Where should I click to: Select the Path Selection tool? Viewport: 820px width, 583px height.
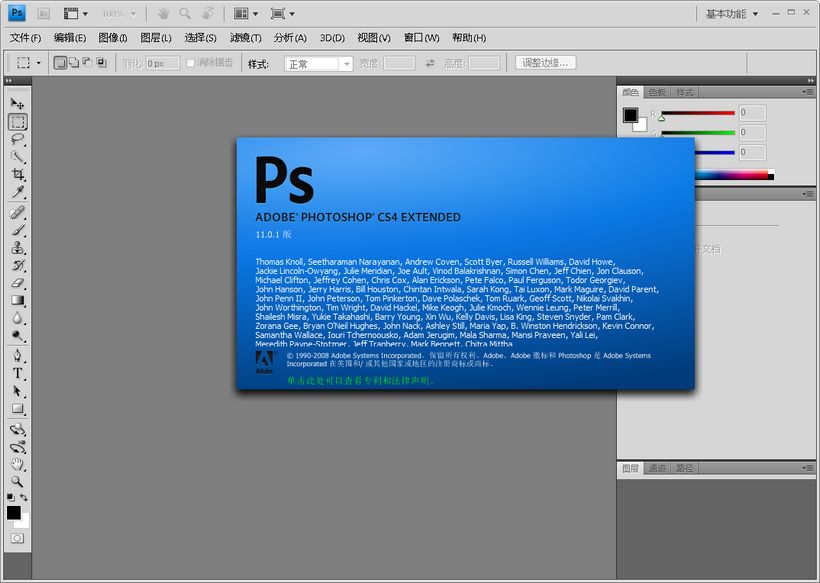(x=17, y=391)
